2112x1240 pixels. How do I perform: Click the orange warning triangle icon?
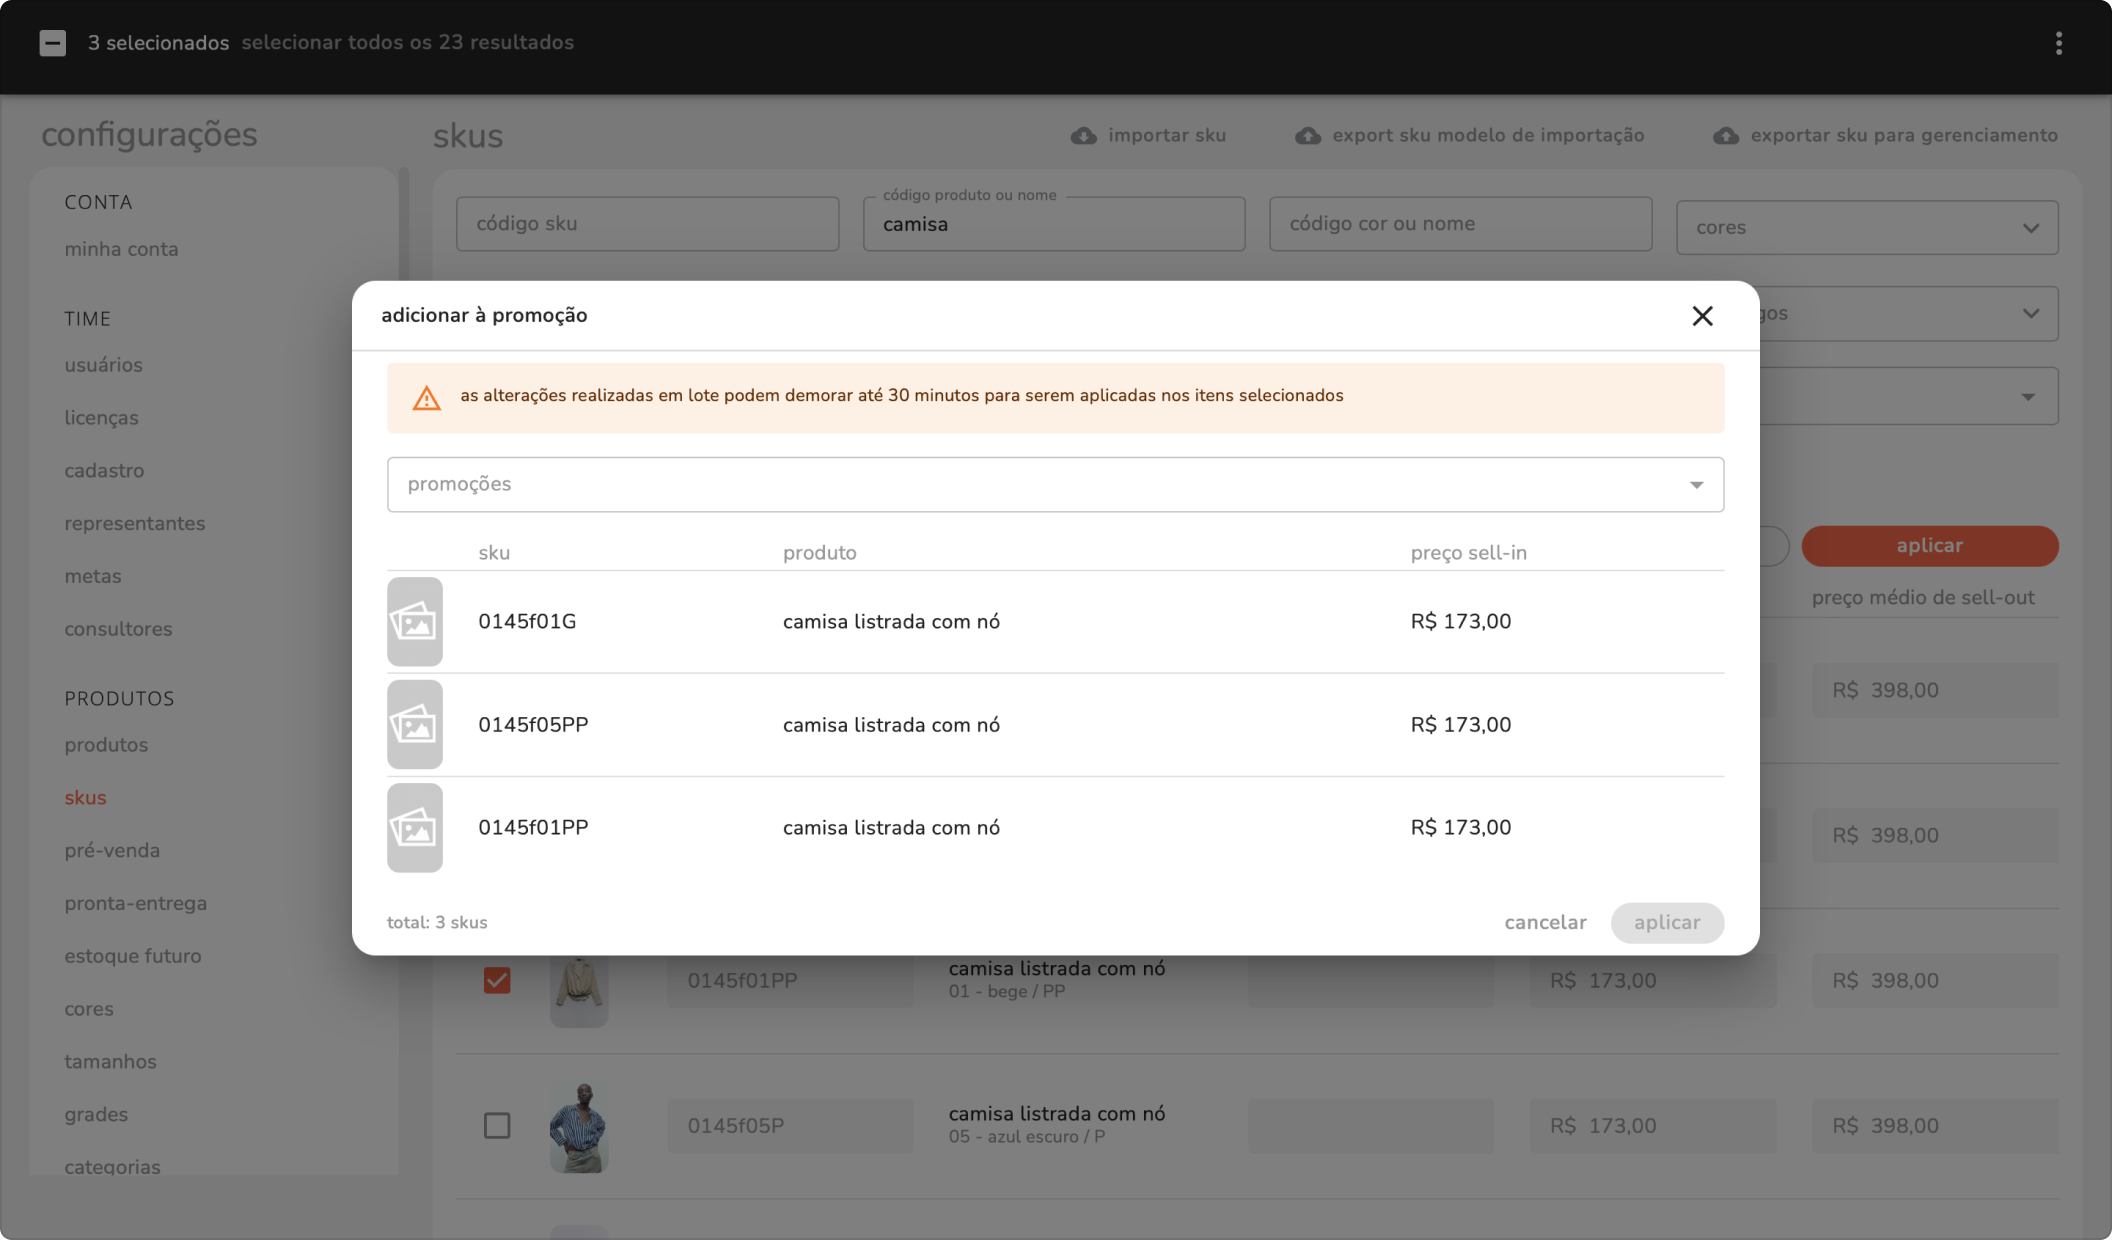coord(427,398)
